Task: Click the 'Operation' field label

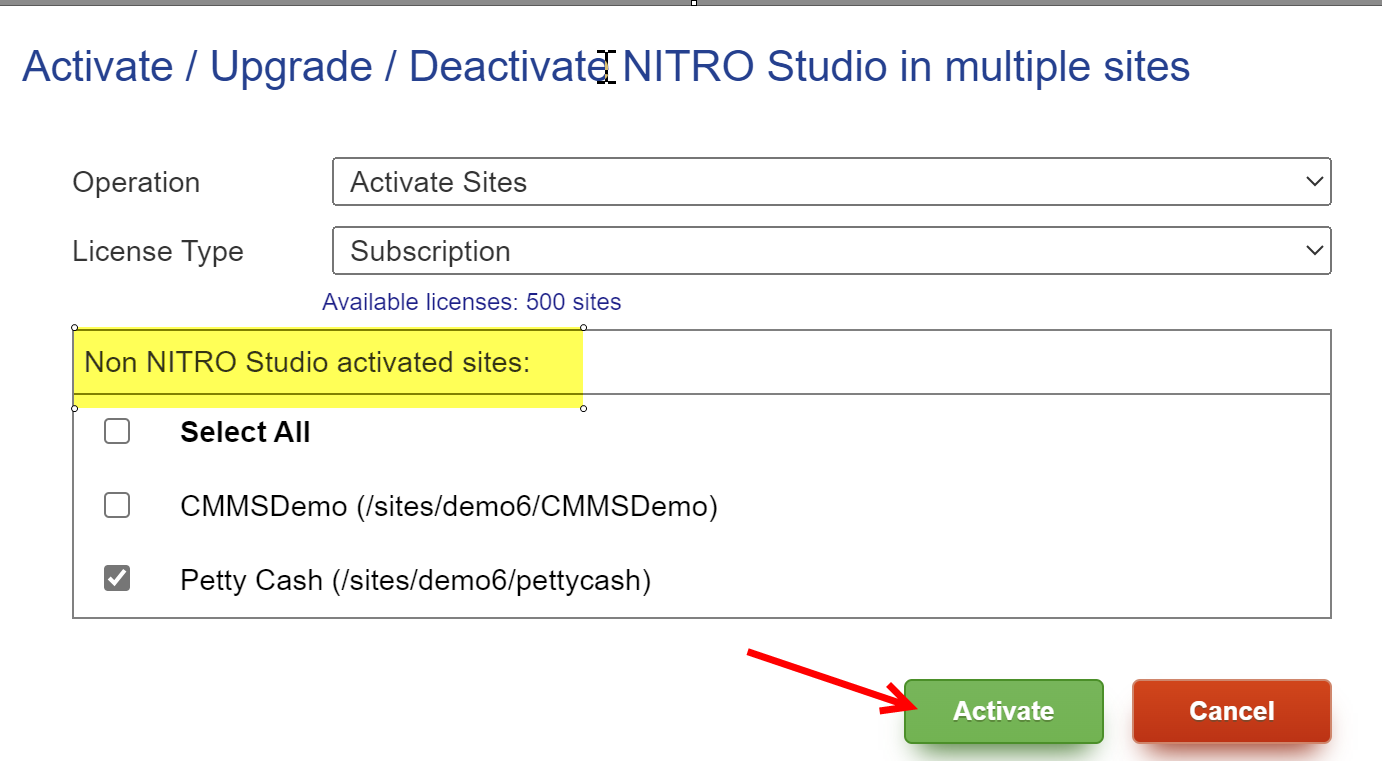Action: tap(136, 183)
